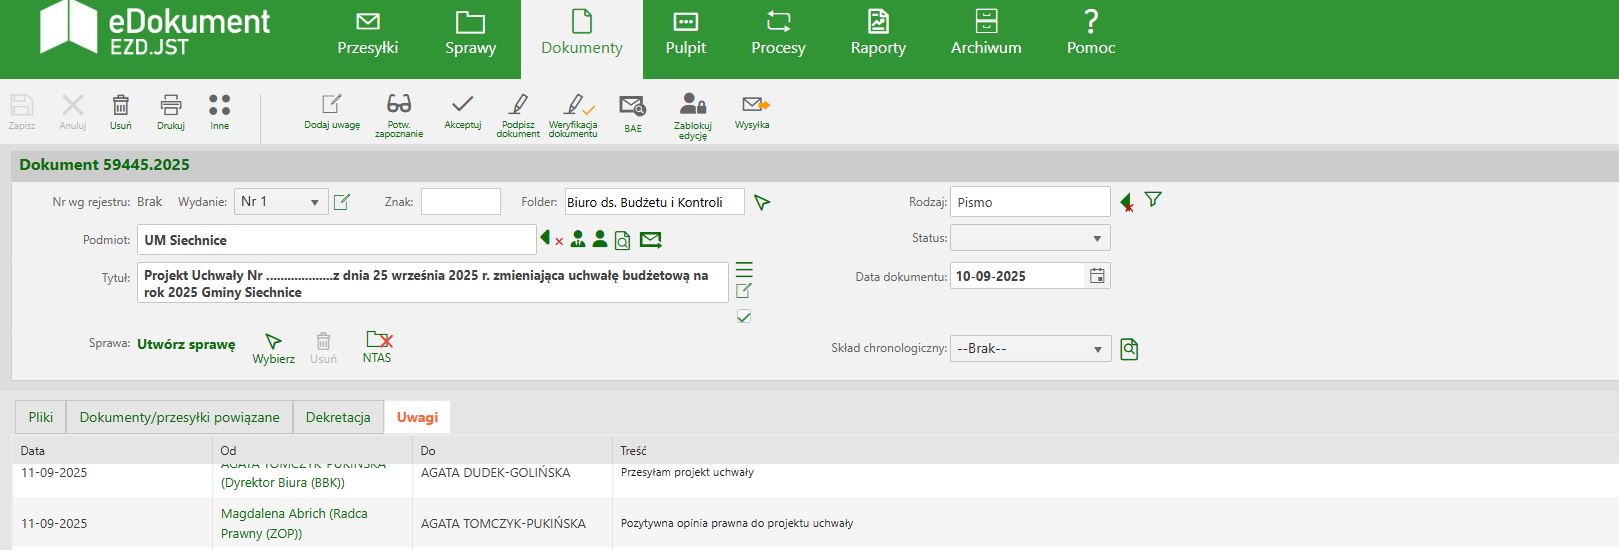Click Zablokuj edycję lock icon
This screenshot has width=1619, height=550.
point(692,106)
